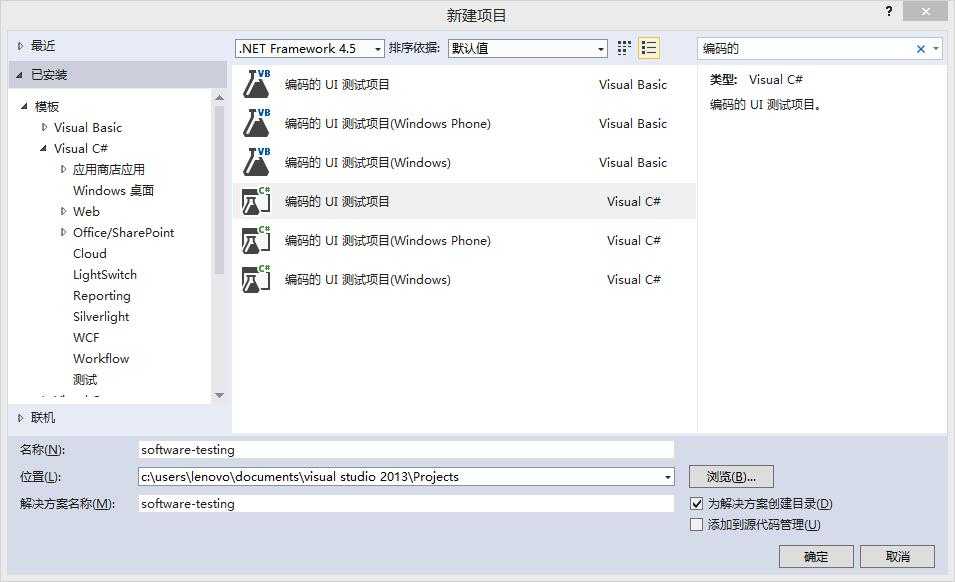The height and width of the screenshot is (582, 955).
Task: Open the 位置 path dropdown
Action: point(668,477)
